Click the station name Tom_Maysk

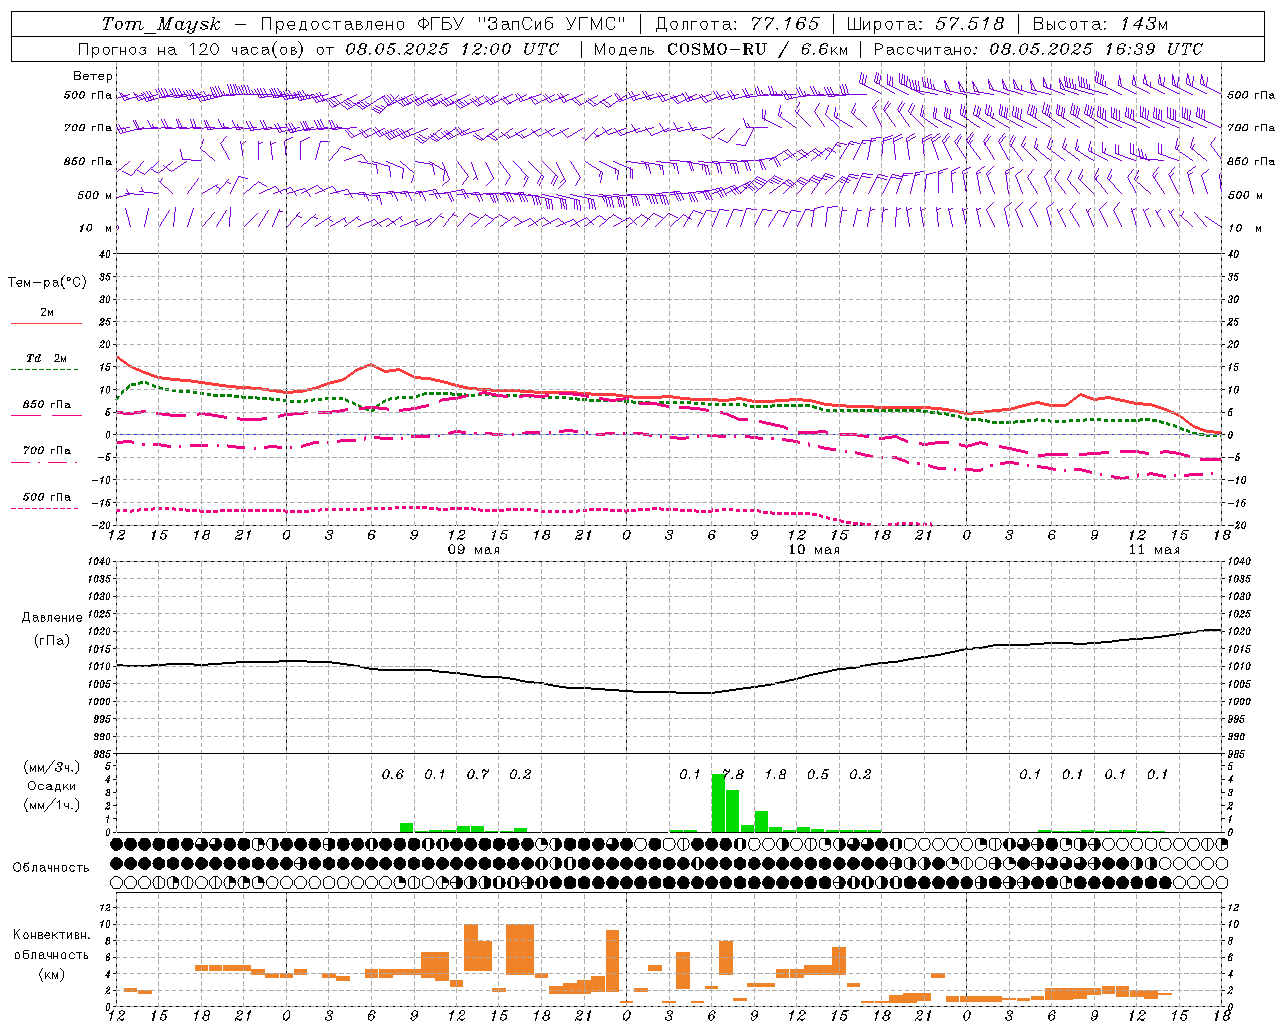[161, 24]
